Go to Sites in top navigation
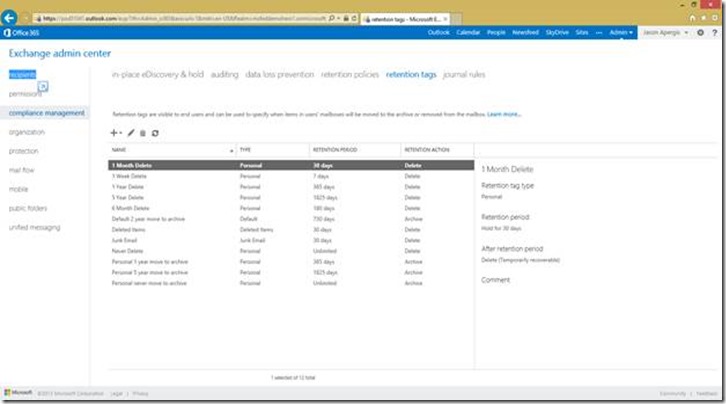 pyautogui.click(x=582, y=32)
